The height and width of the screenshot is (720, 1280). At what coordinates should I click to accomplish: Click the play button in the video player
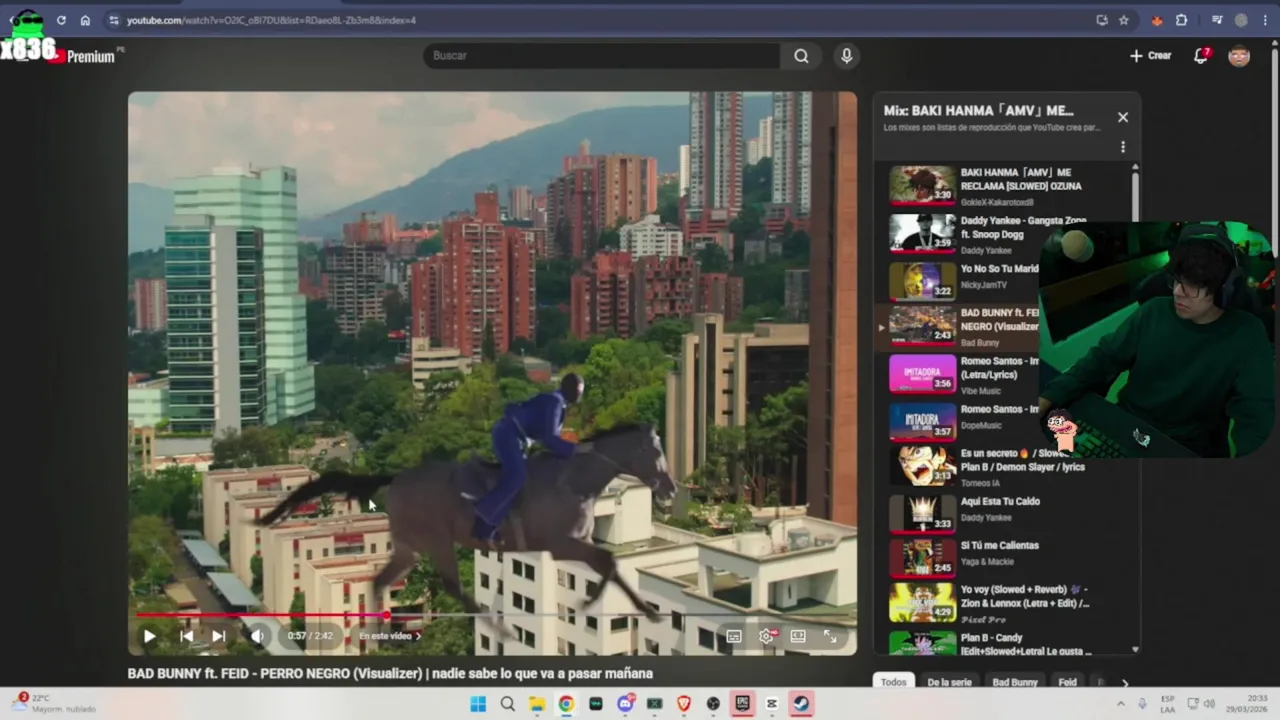(x=149, y=636)
